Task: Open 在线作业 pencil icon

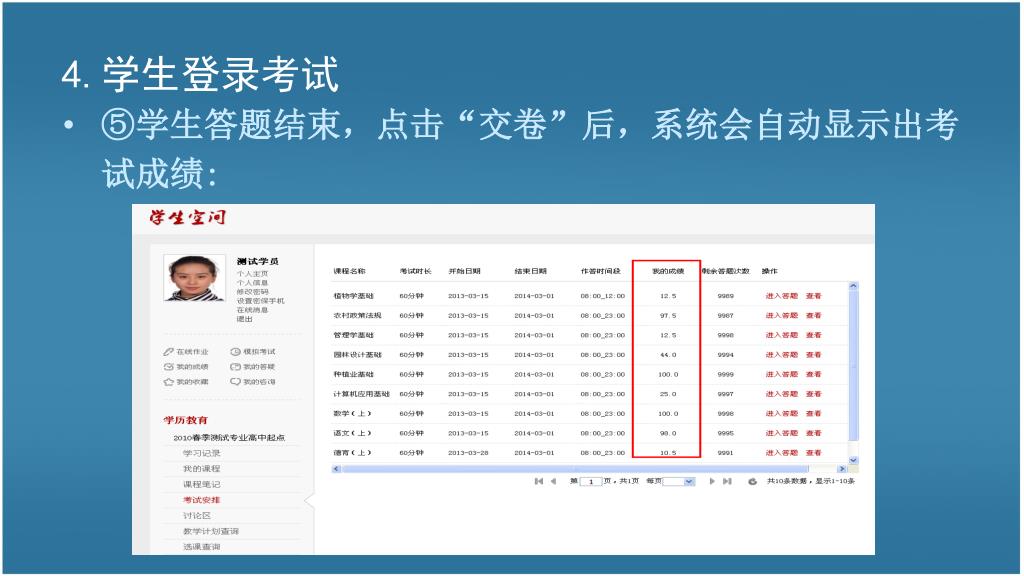Action: 168,352
